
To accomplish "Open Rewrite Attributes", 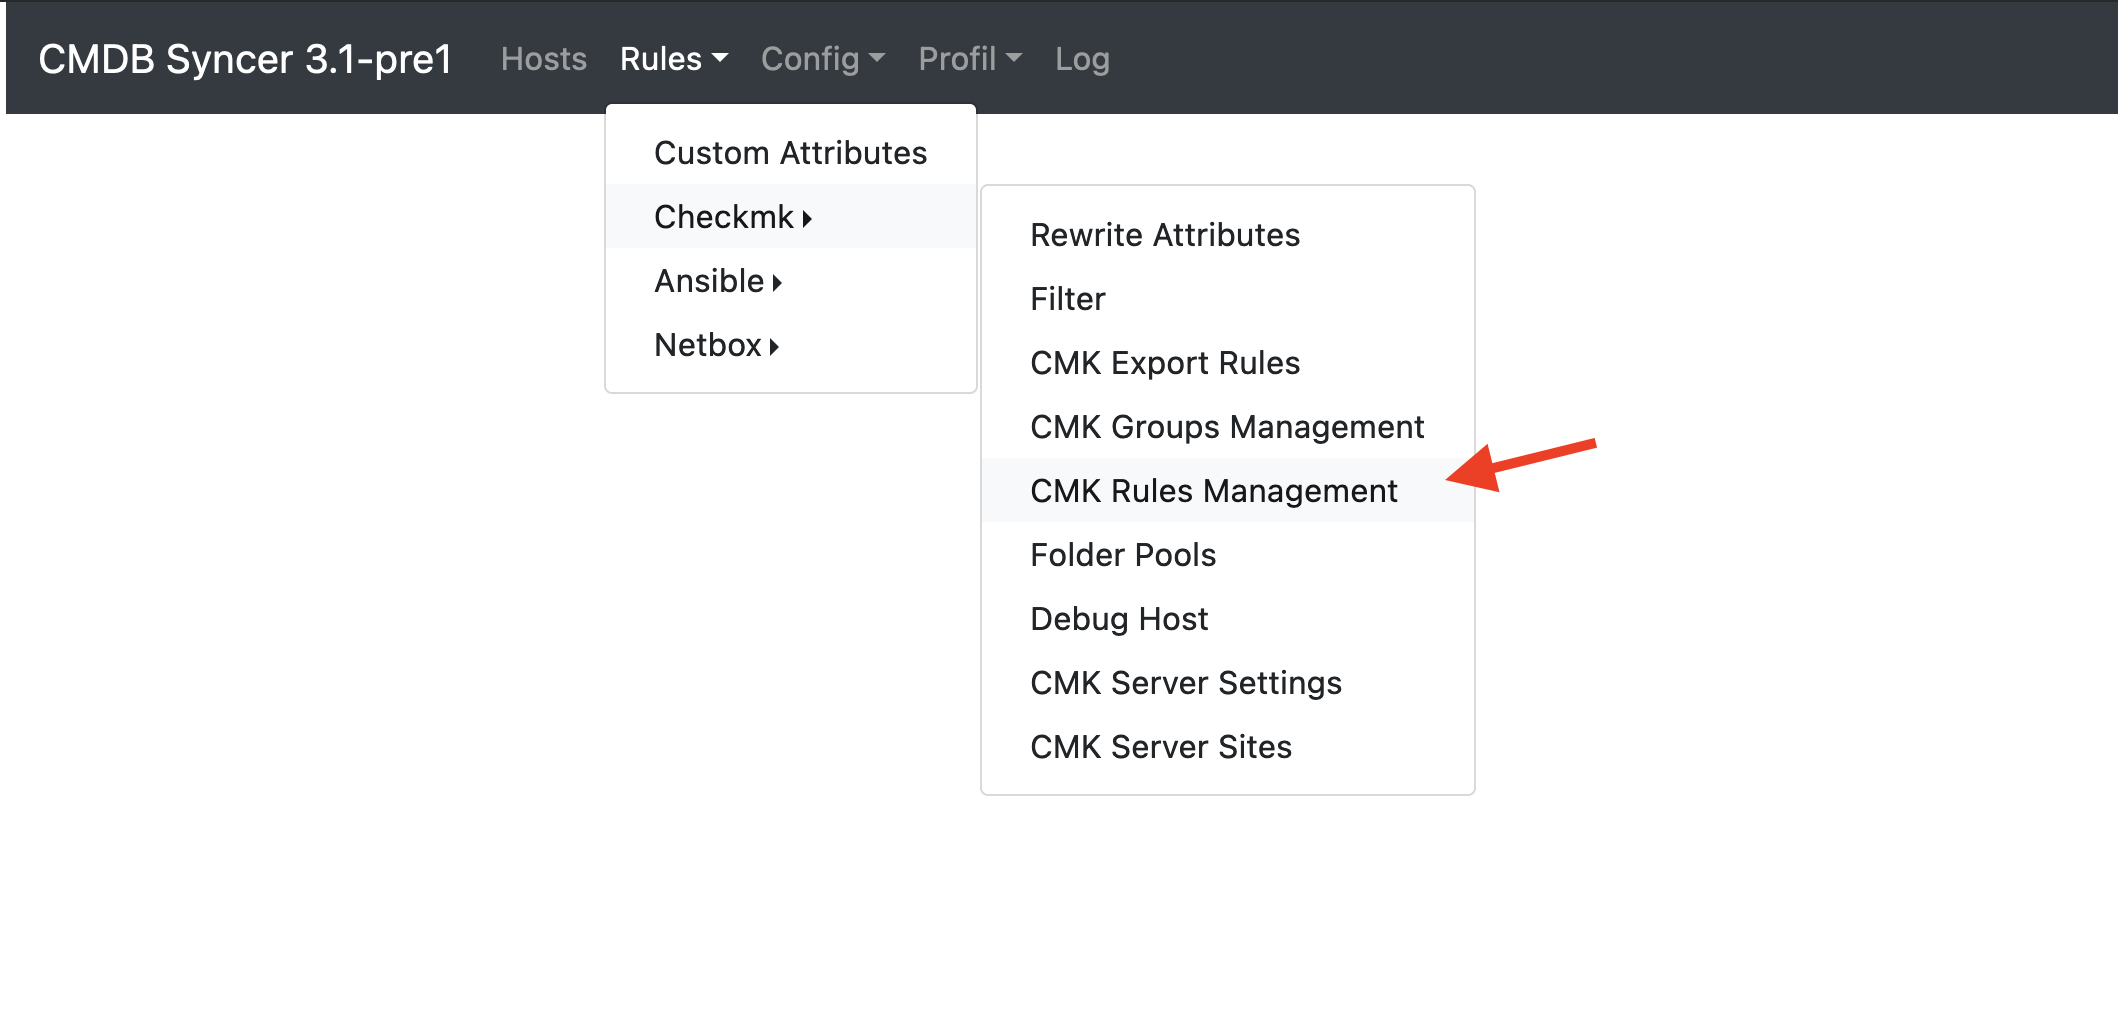I will tap(1165, 235).
